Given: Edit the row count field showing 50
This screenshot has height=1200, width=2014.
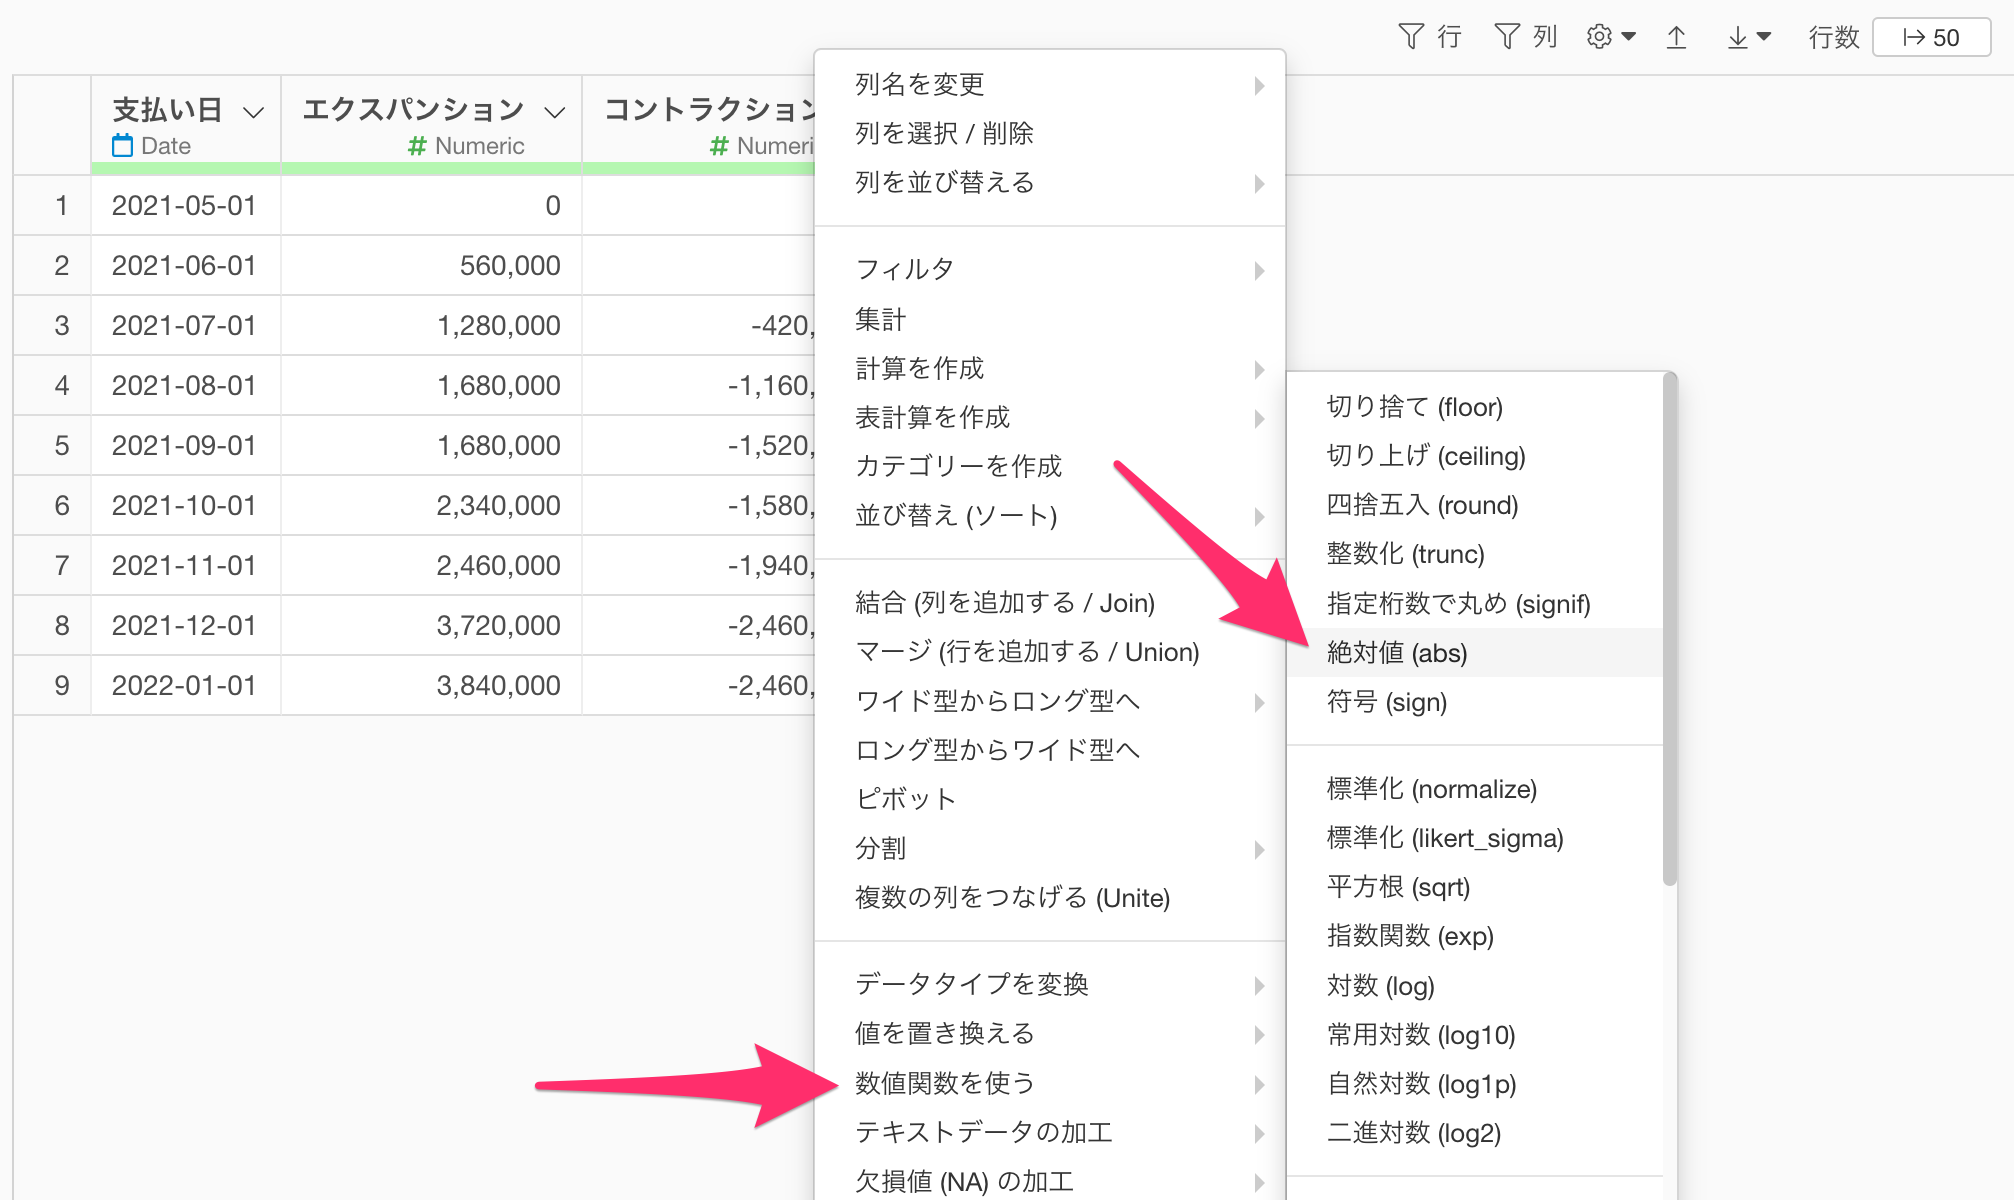Looking at the screenshot, I should pyautogui.click(x=1931, y=37).
